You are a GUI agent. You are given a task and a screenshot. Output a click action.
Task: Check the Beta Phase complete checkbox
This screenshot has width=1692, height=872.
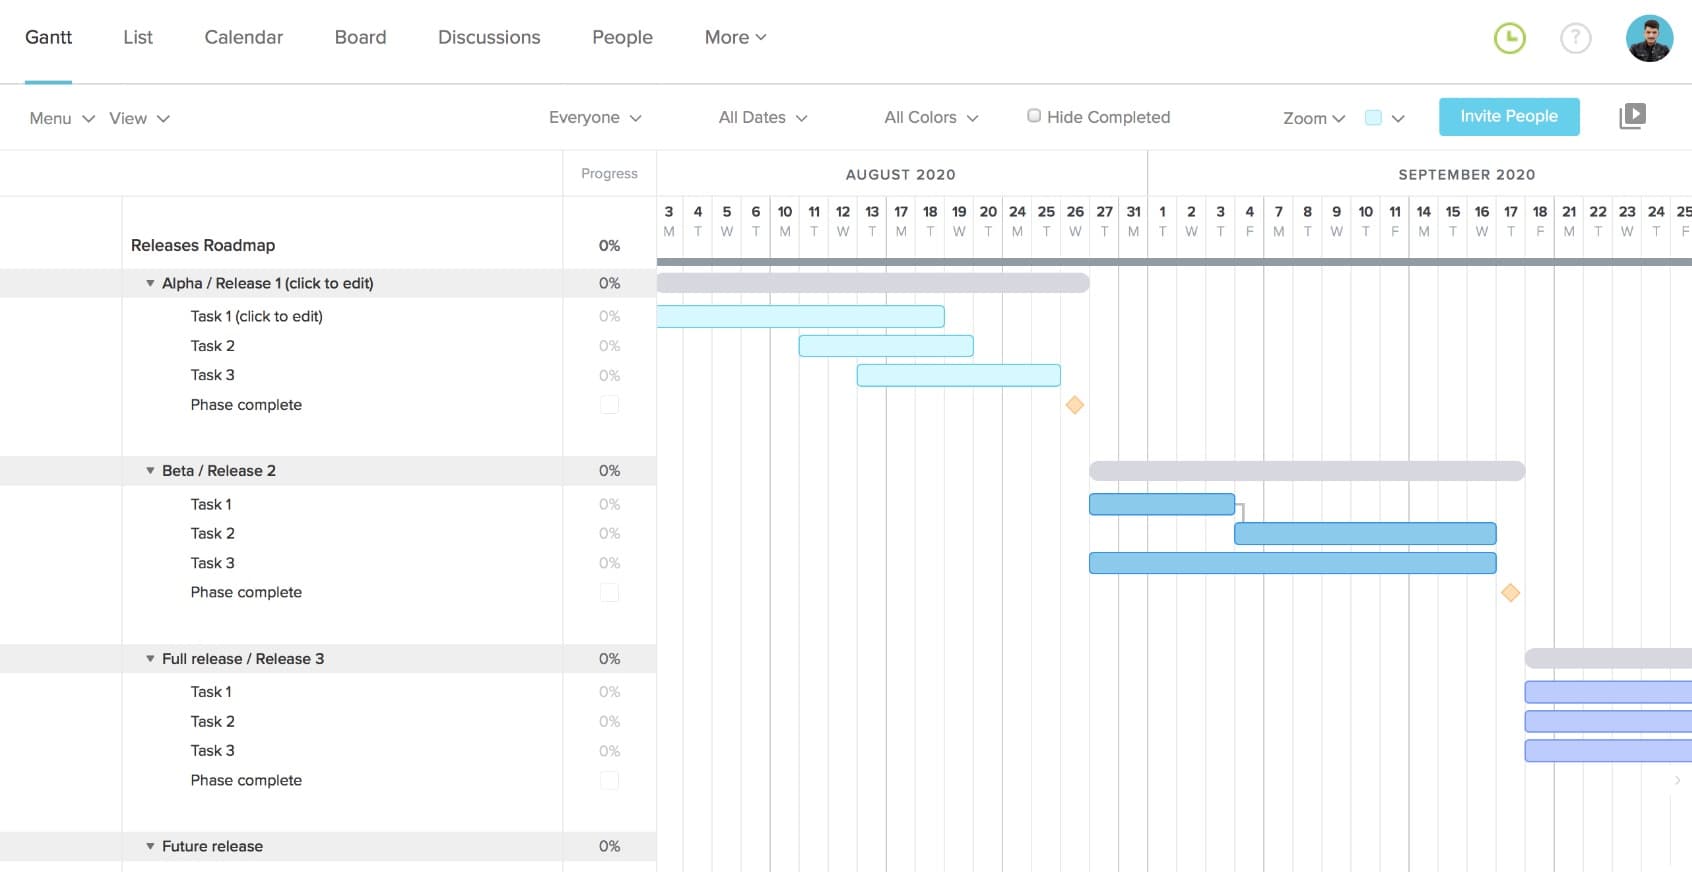point(609,593)
